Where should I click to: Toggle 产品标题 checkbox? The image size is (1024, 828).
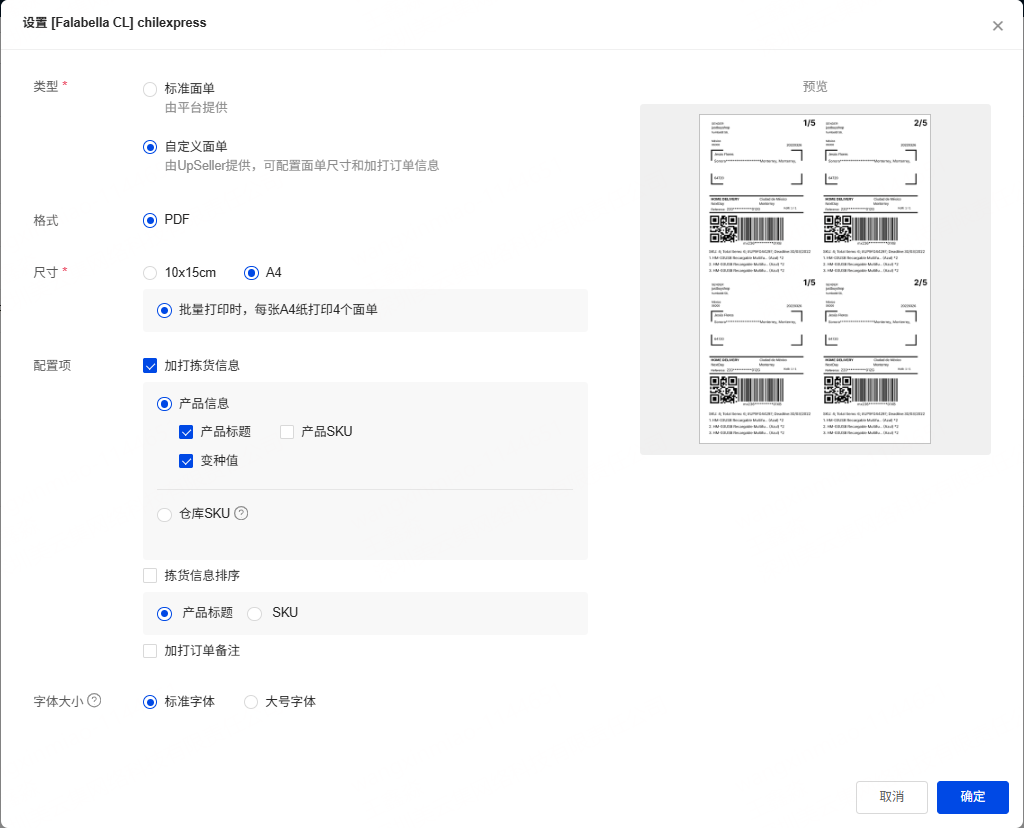(186, 432)
